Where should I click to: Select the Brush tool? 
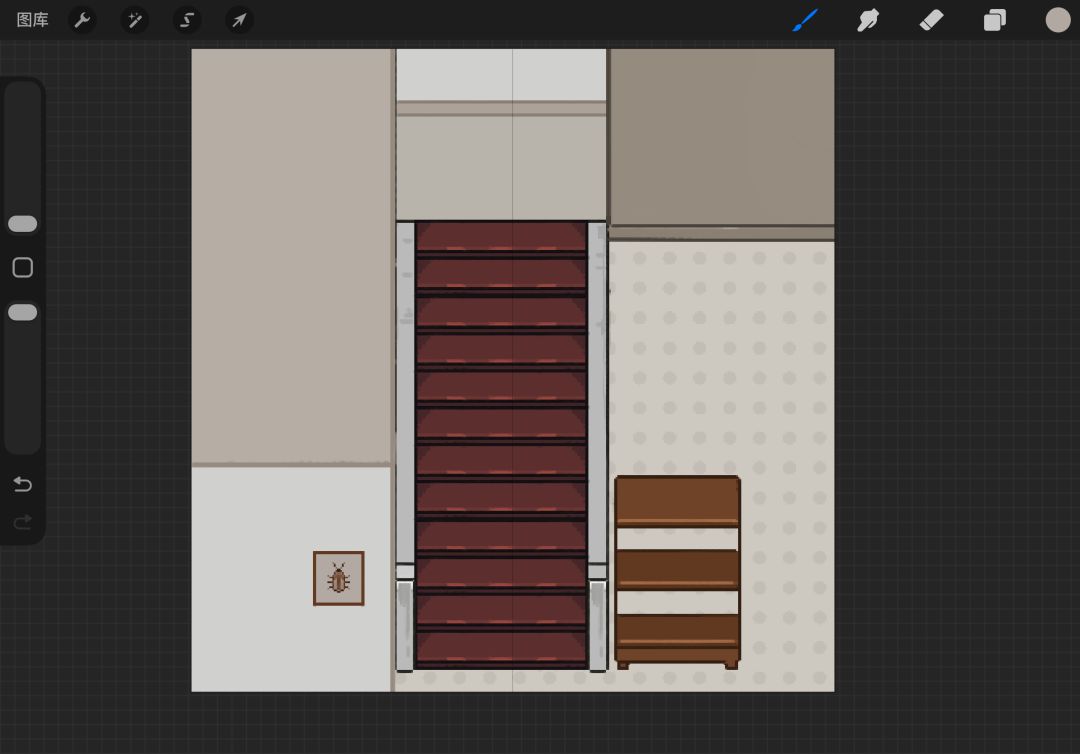[804, 20]
